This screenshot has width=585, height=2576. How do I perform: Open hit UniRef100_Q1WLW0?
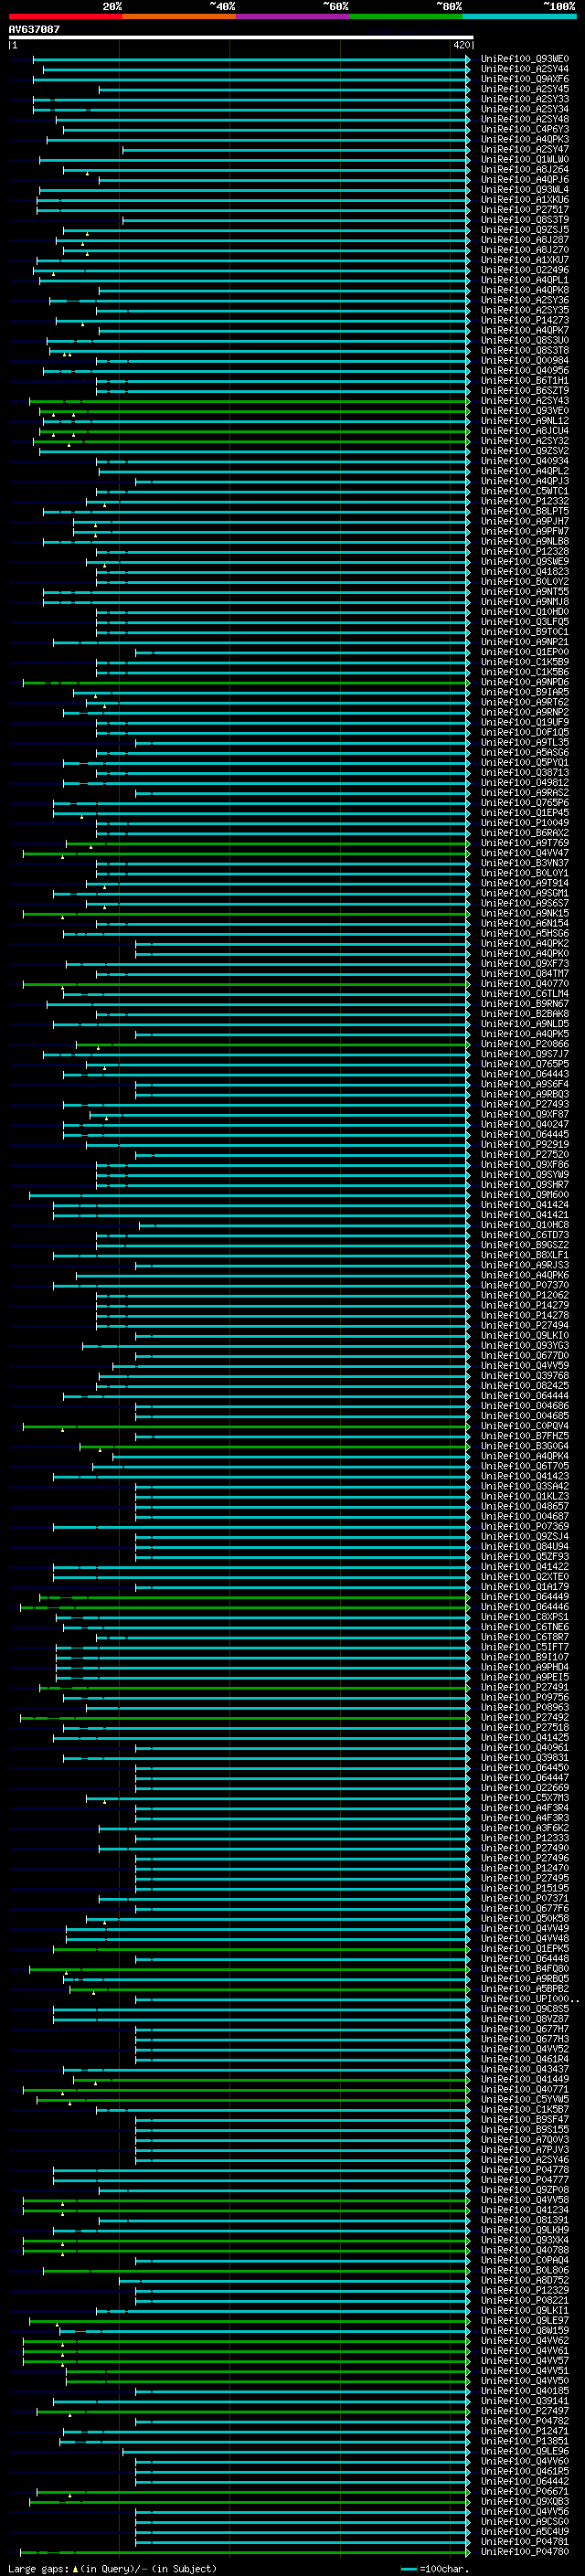(524, 159)
